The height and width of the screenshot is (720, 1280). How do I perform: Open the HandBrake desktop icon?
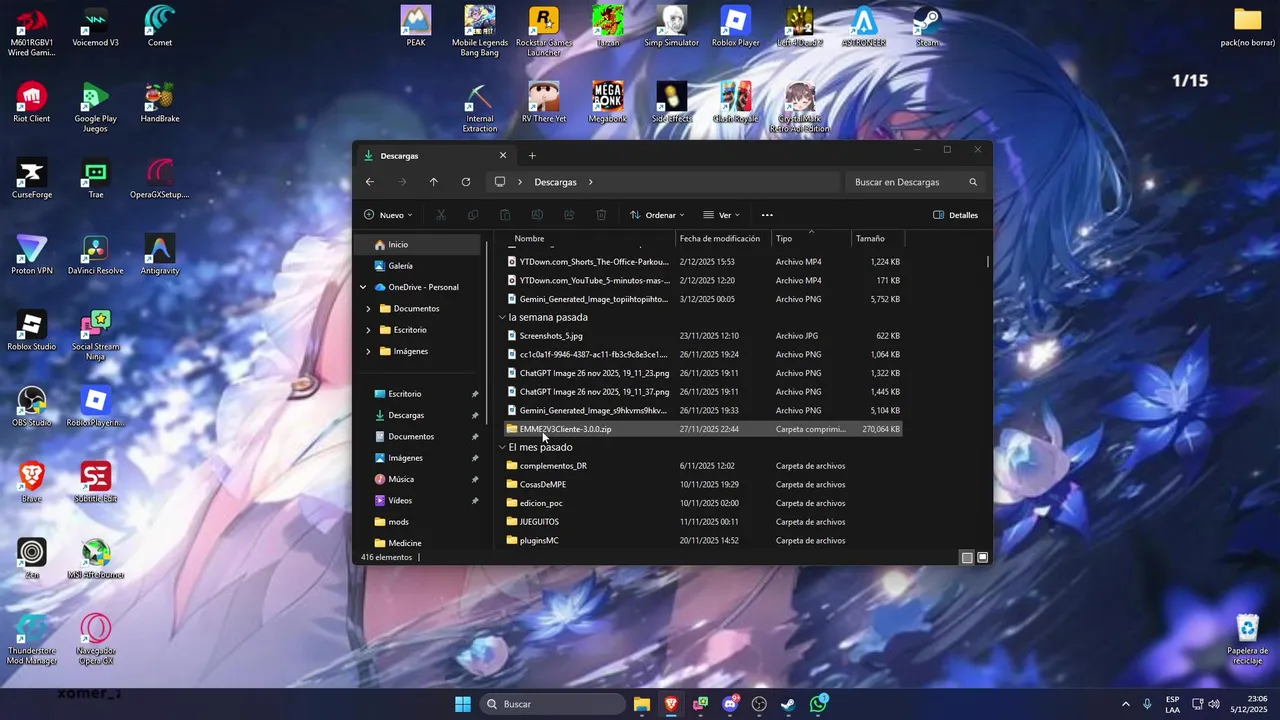tap(160, 104)
